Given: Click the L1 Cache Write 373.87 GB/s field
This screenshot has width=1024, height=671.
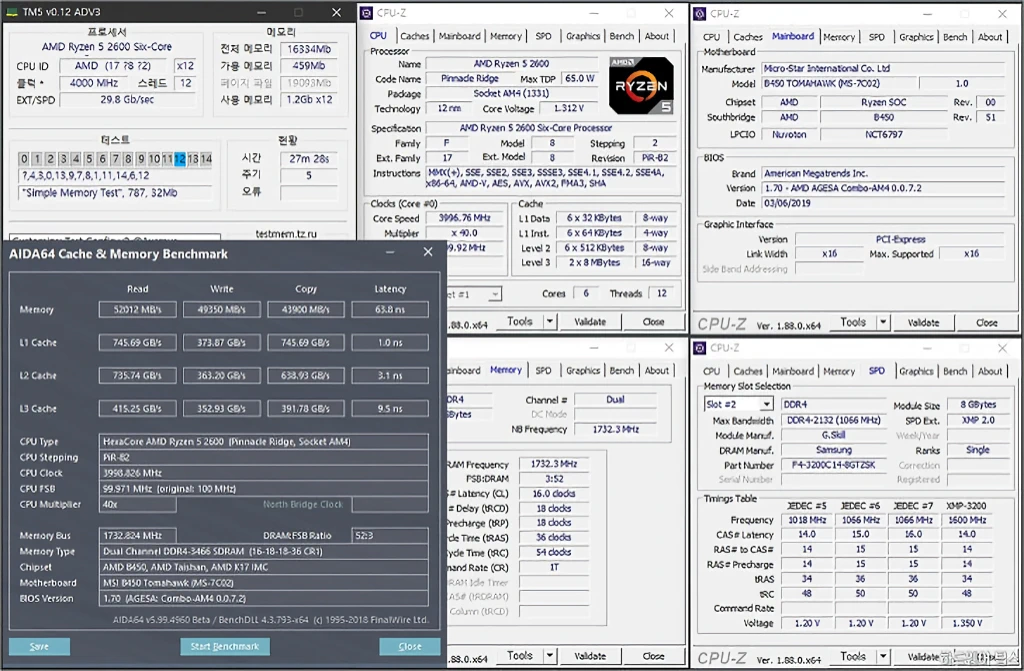Looking at the screenshot, I should coord(221,342).
